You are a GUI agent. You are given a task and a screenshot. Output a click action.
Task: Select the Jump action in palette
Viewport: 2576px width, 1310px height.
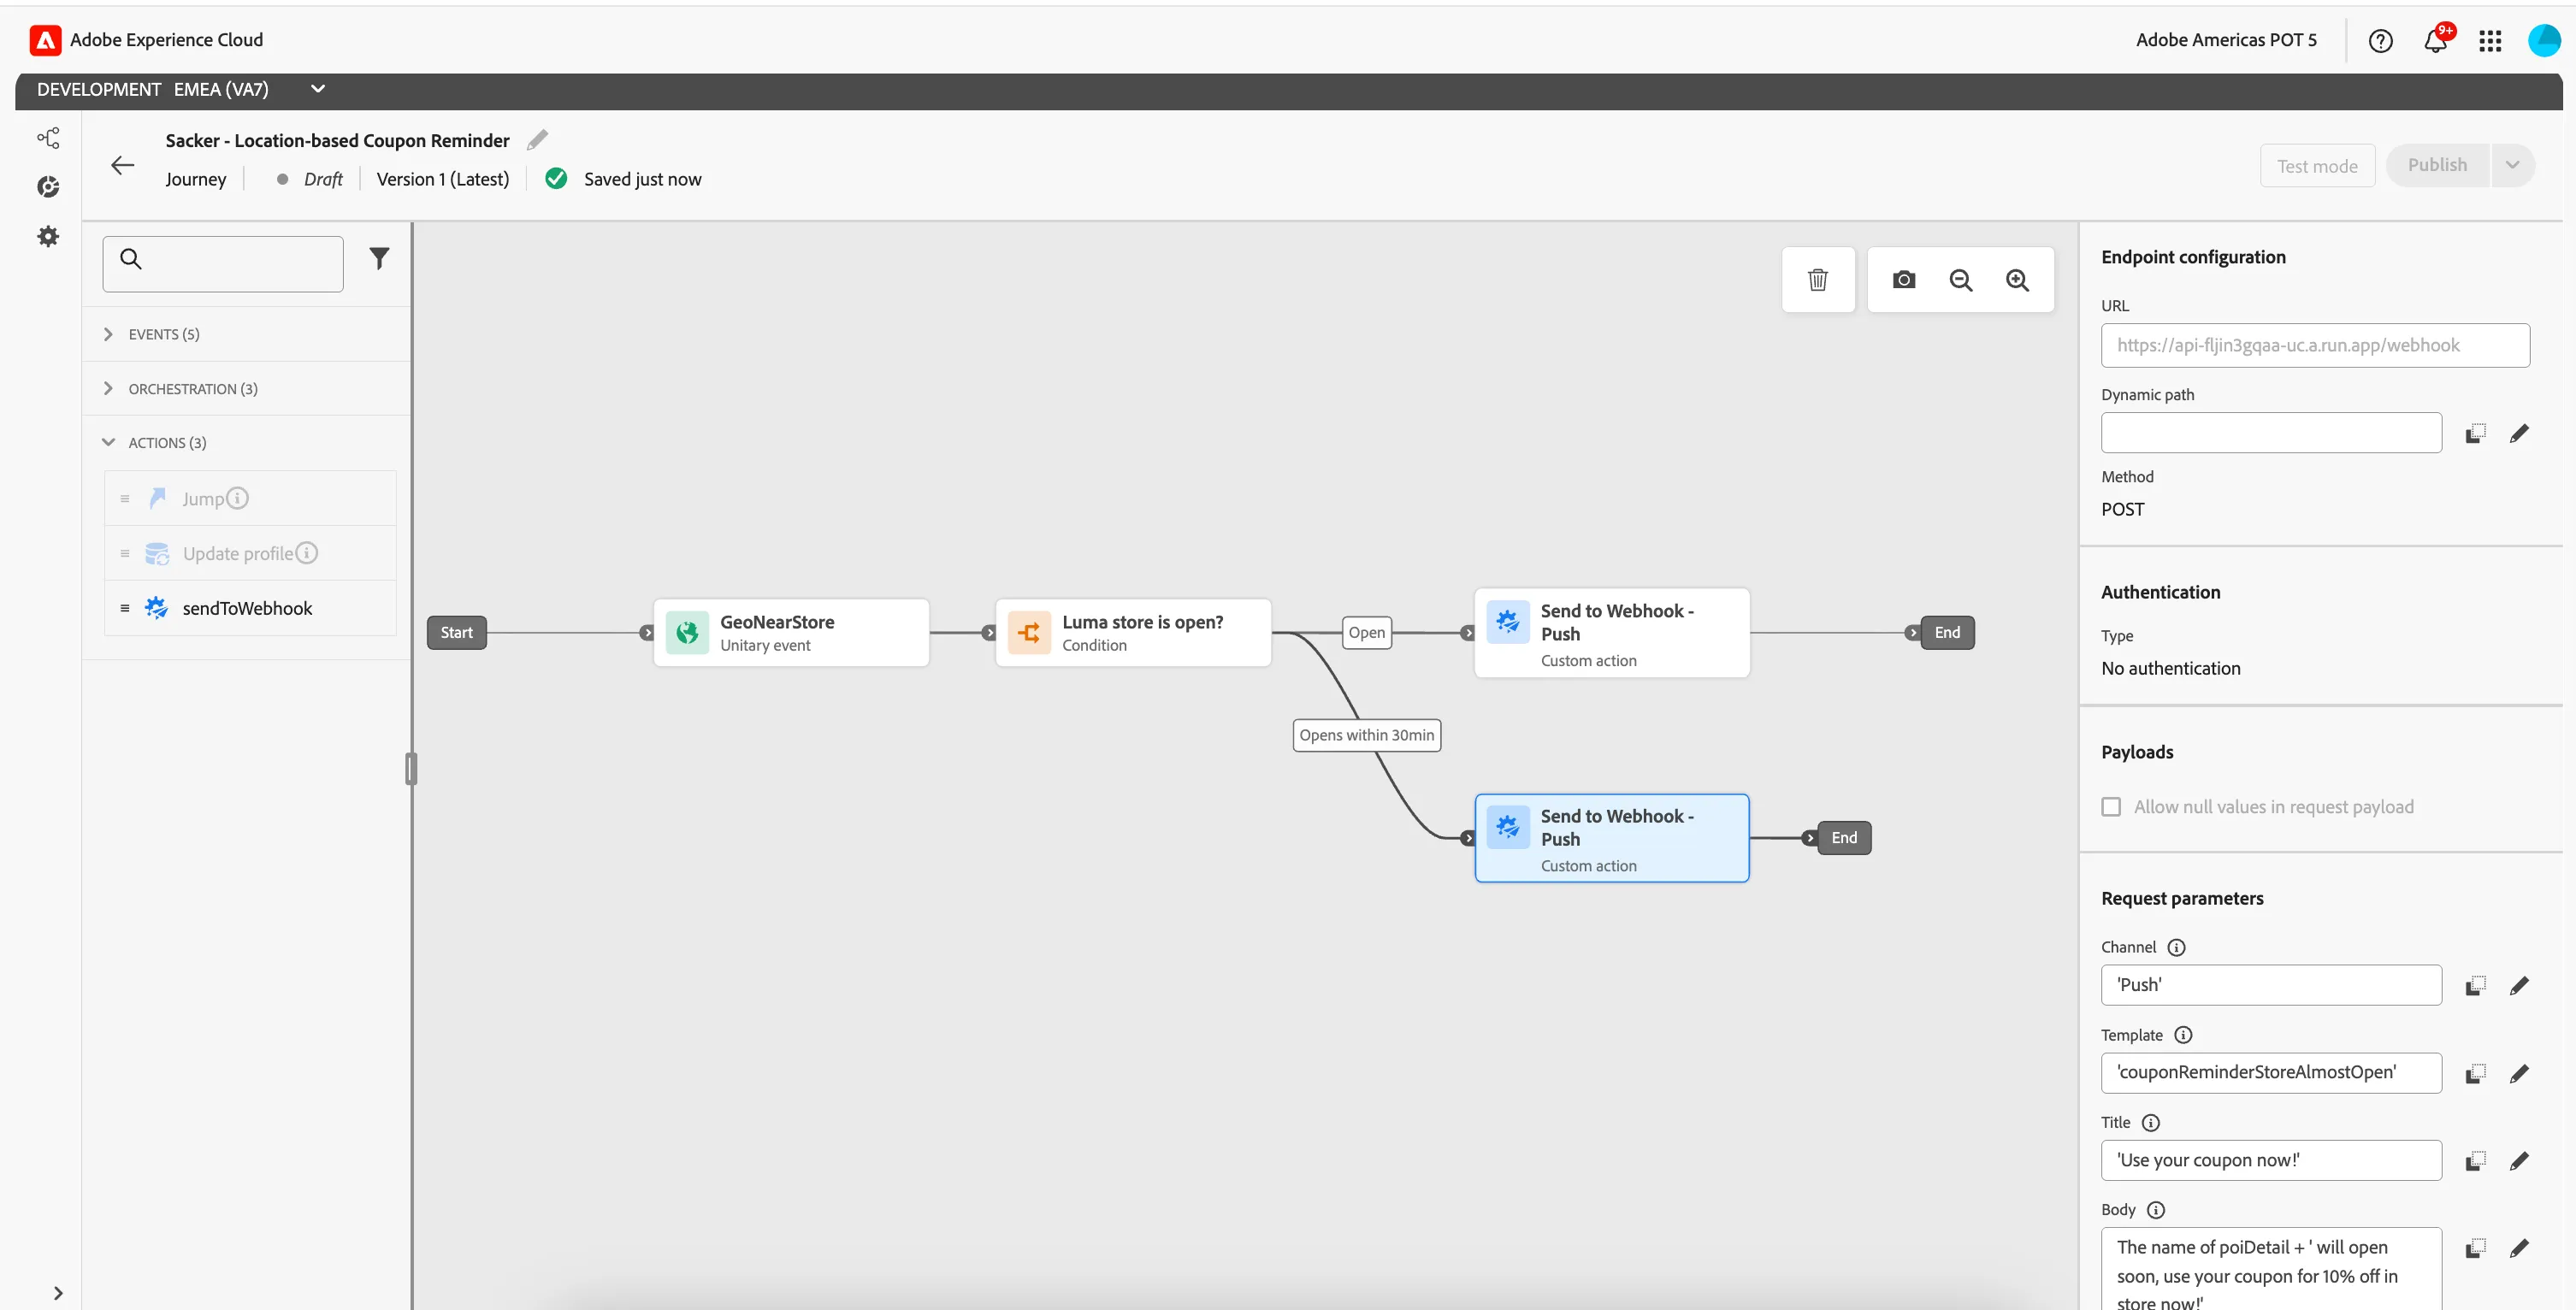point(250,498)
